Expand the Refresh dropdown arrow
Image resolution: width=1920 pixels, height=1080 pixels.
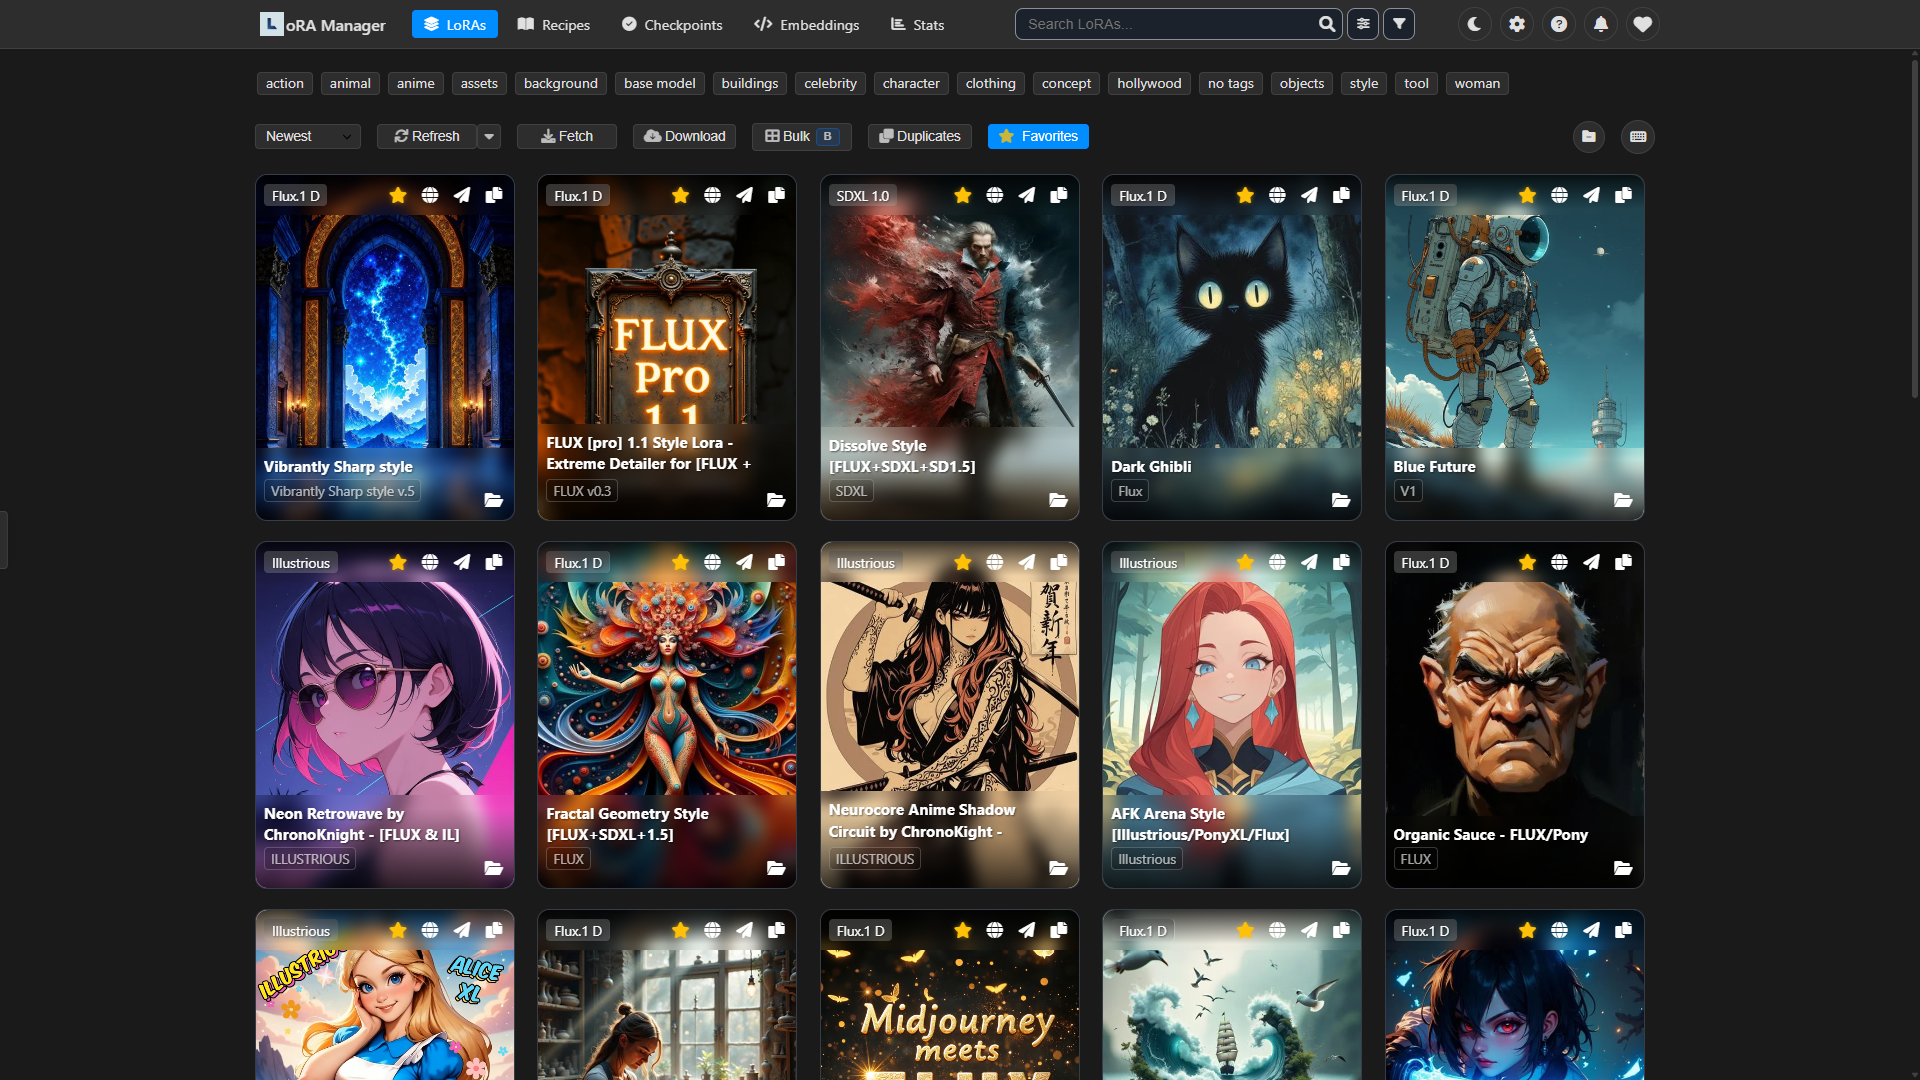pos(489,136)
